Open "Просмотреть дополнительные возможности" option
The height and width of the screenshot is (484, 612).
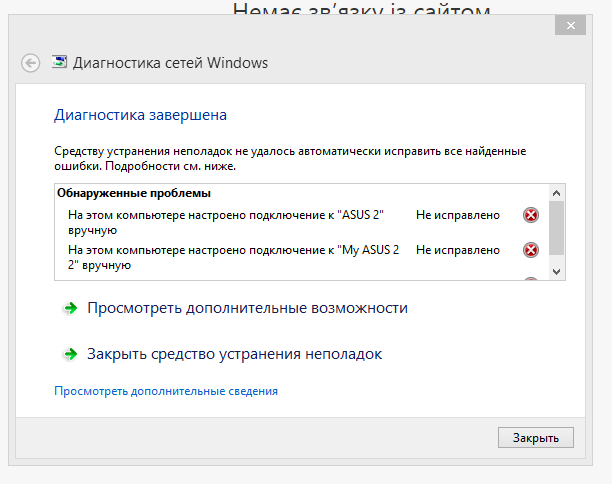[247, 308]
